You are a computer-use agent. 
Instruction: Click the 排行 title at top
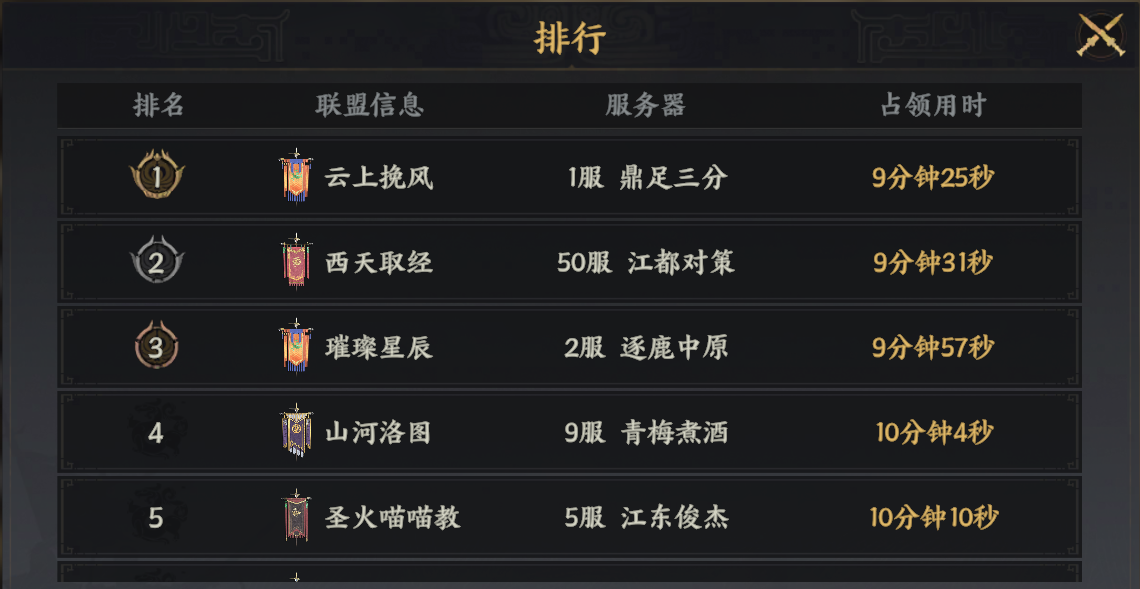(x=570, y=40)
